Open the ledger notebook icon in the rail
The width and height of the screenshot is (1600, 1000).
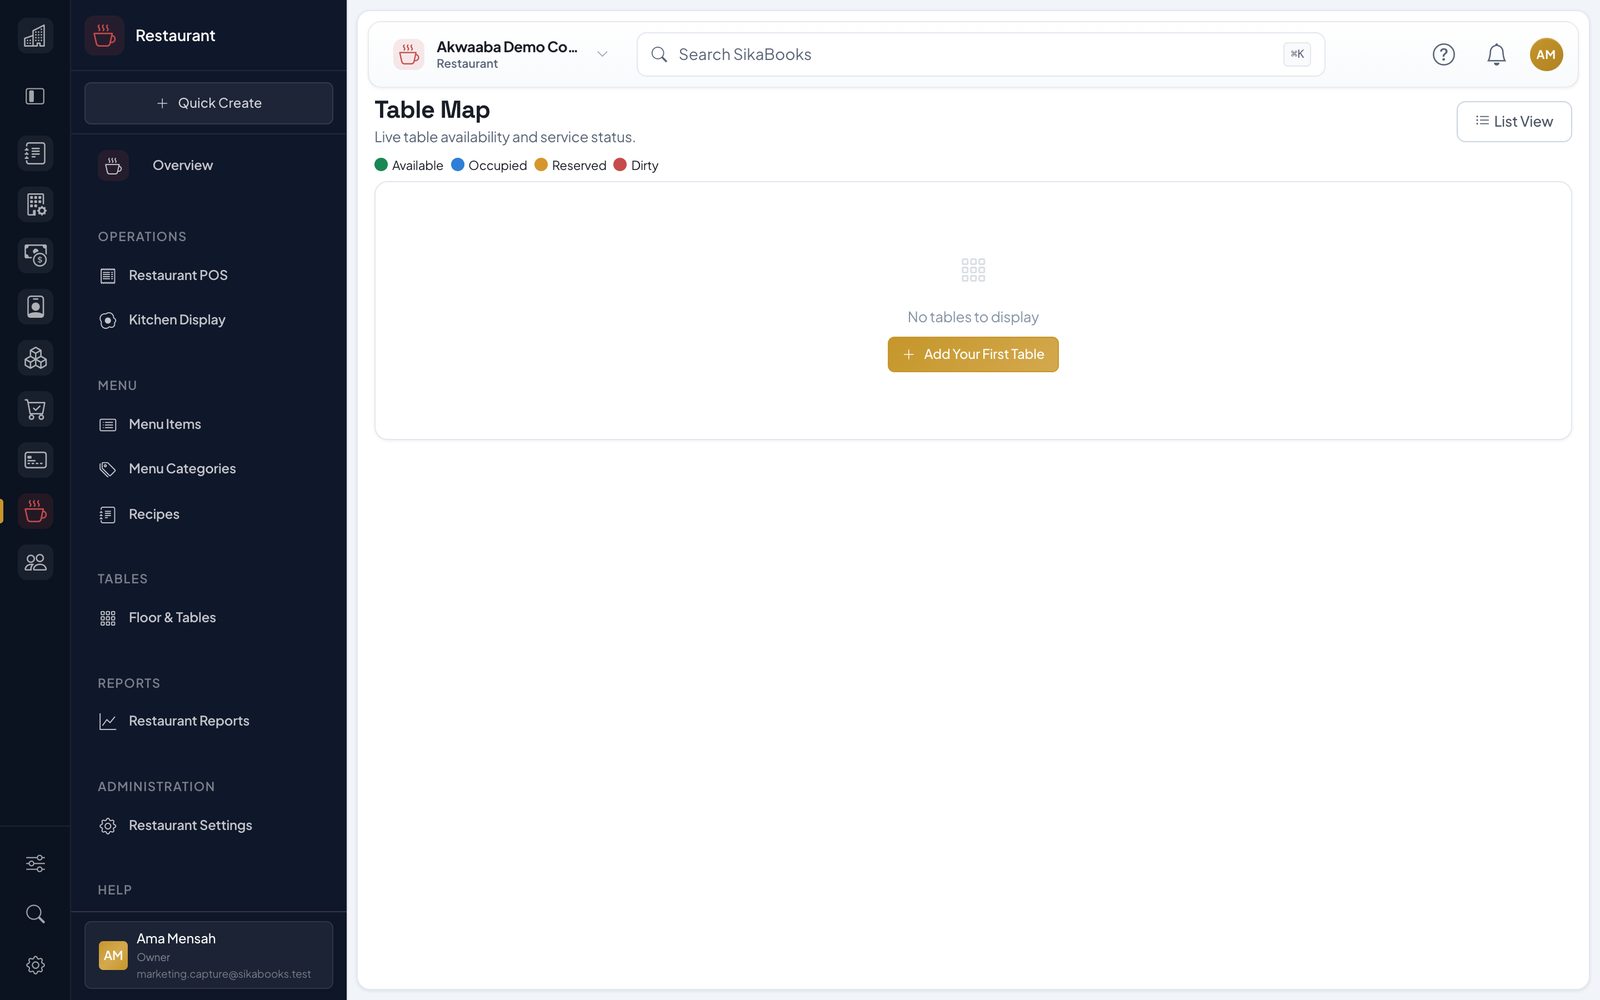click(35, 153)
